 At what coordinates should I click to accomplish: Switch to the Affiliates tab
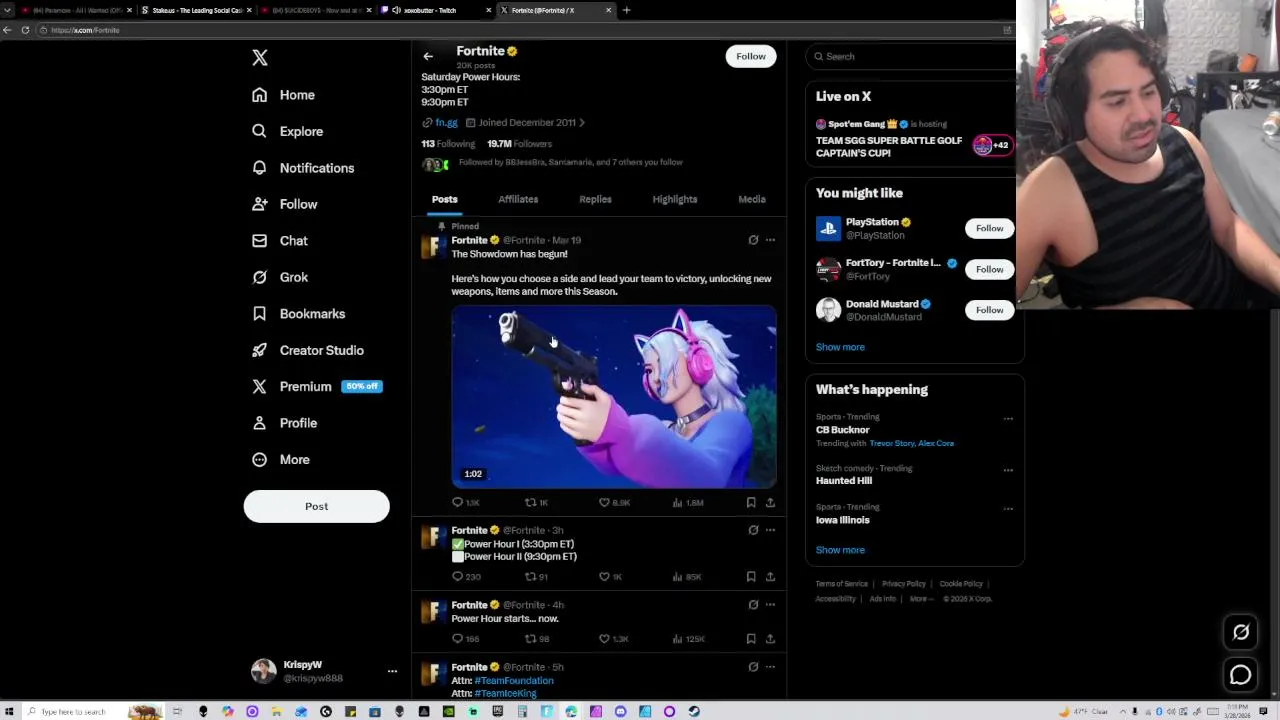[x=518, y=199]
